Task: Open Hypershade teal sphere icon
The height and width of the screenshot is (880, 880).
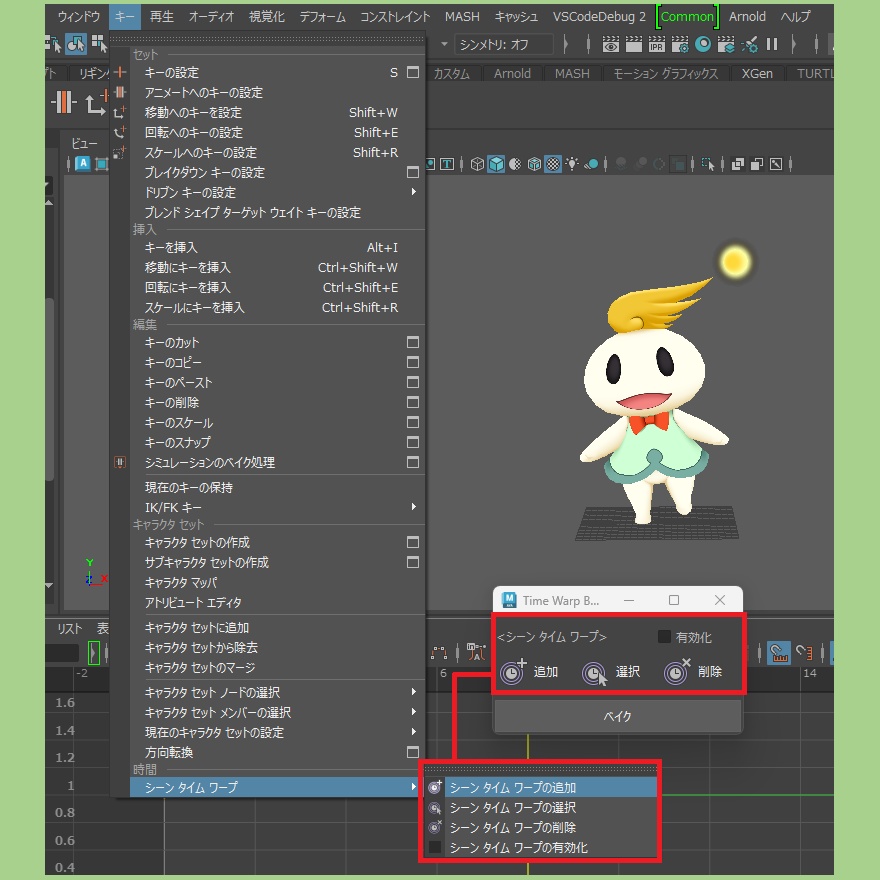Action: point(703,44)
